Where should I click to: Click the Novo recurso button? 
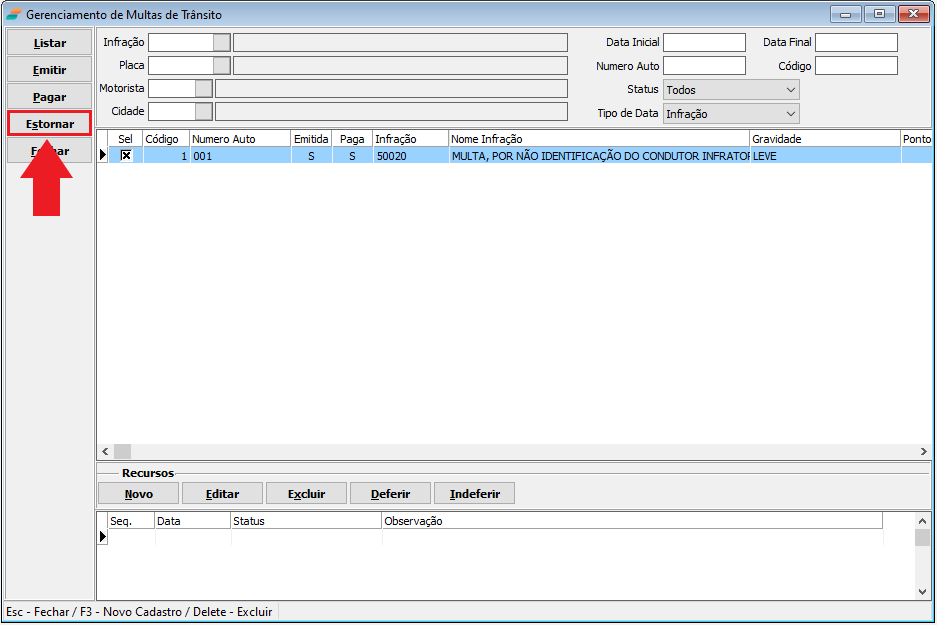pyautogui.click(x=138, y=494)
